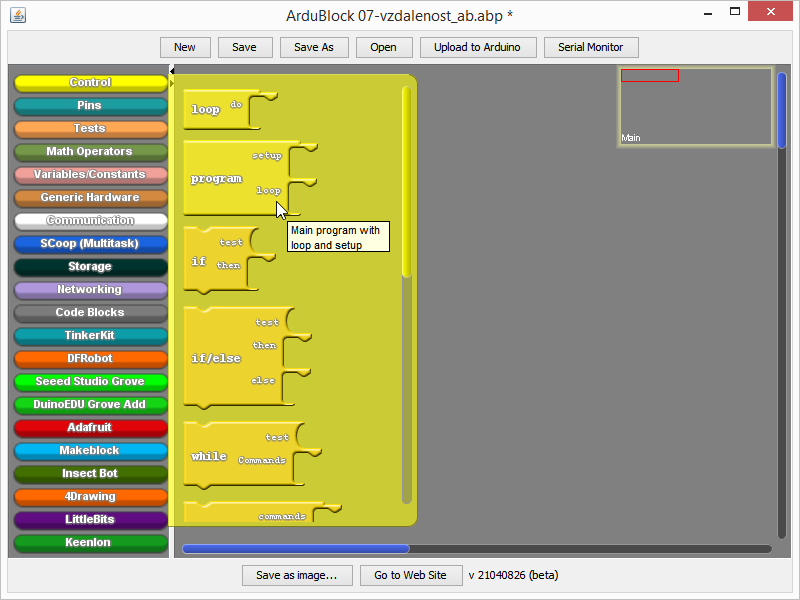Click the Main minimap thumbnail
Image resolution: width=800 pixels, height=600 pixels.
point(695,107)
